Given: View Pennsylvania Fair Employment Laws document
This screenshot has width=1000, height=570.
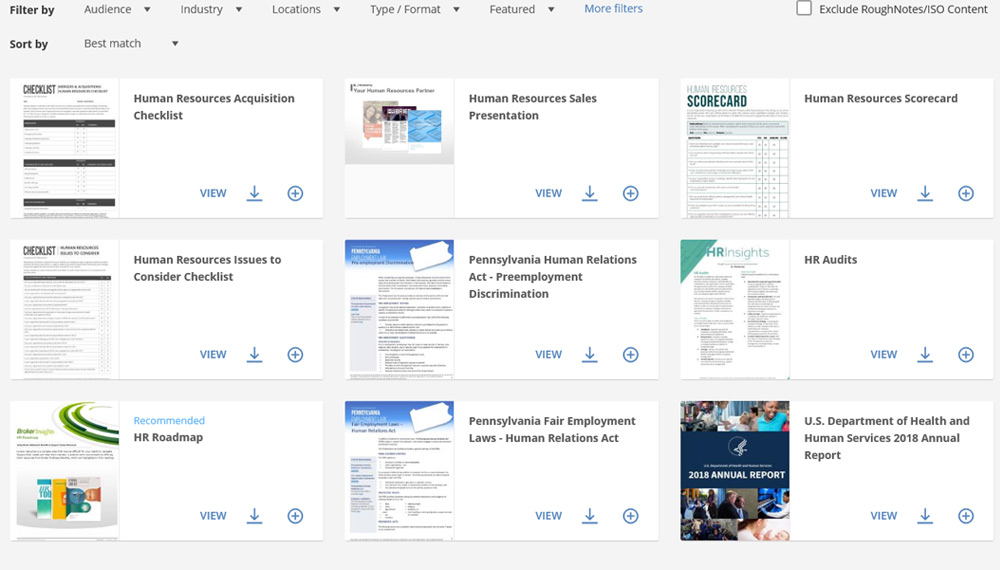Looking at the screenshot, I should pyautogui.click(x=548, y=516).
